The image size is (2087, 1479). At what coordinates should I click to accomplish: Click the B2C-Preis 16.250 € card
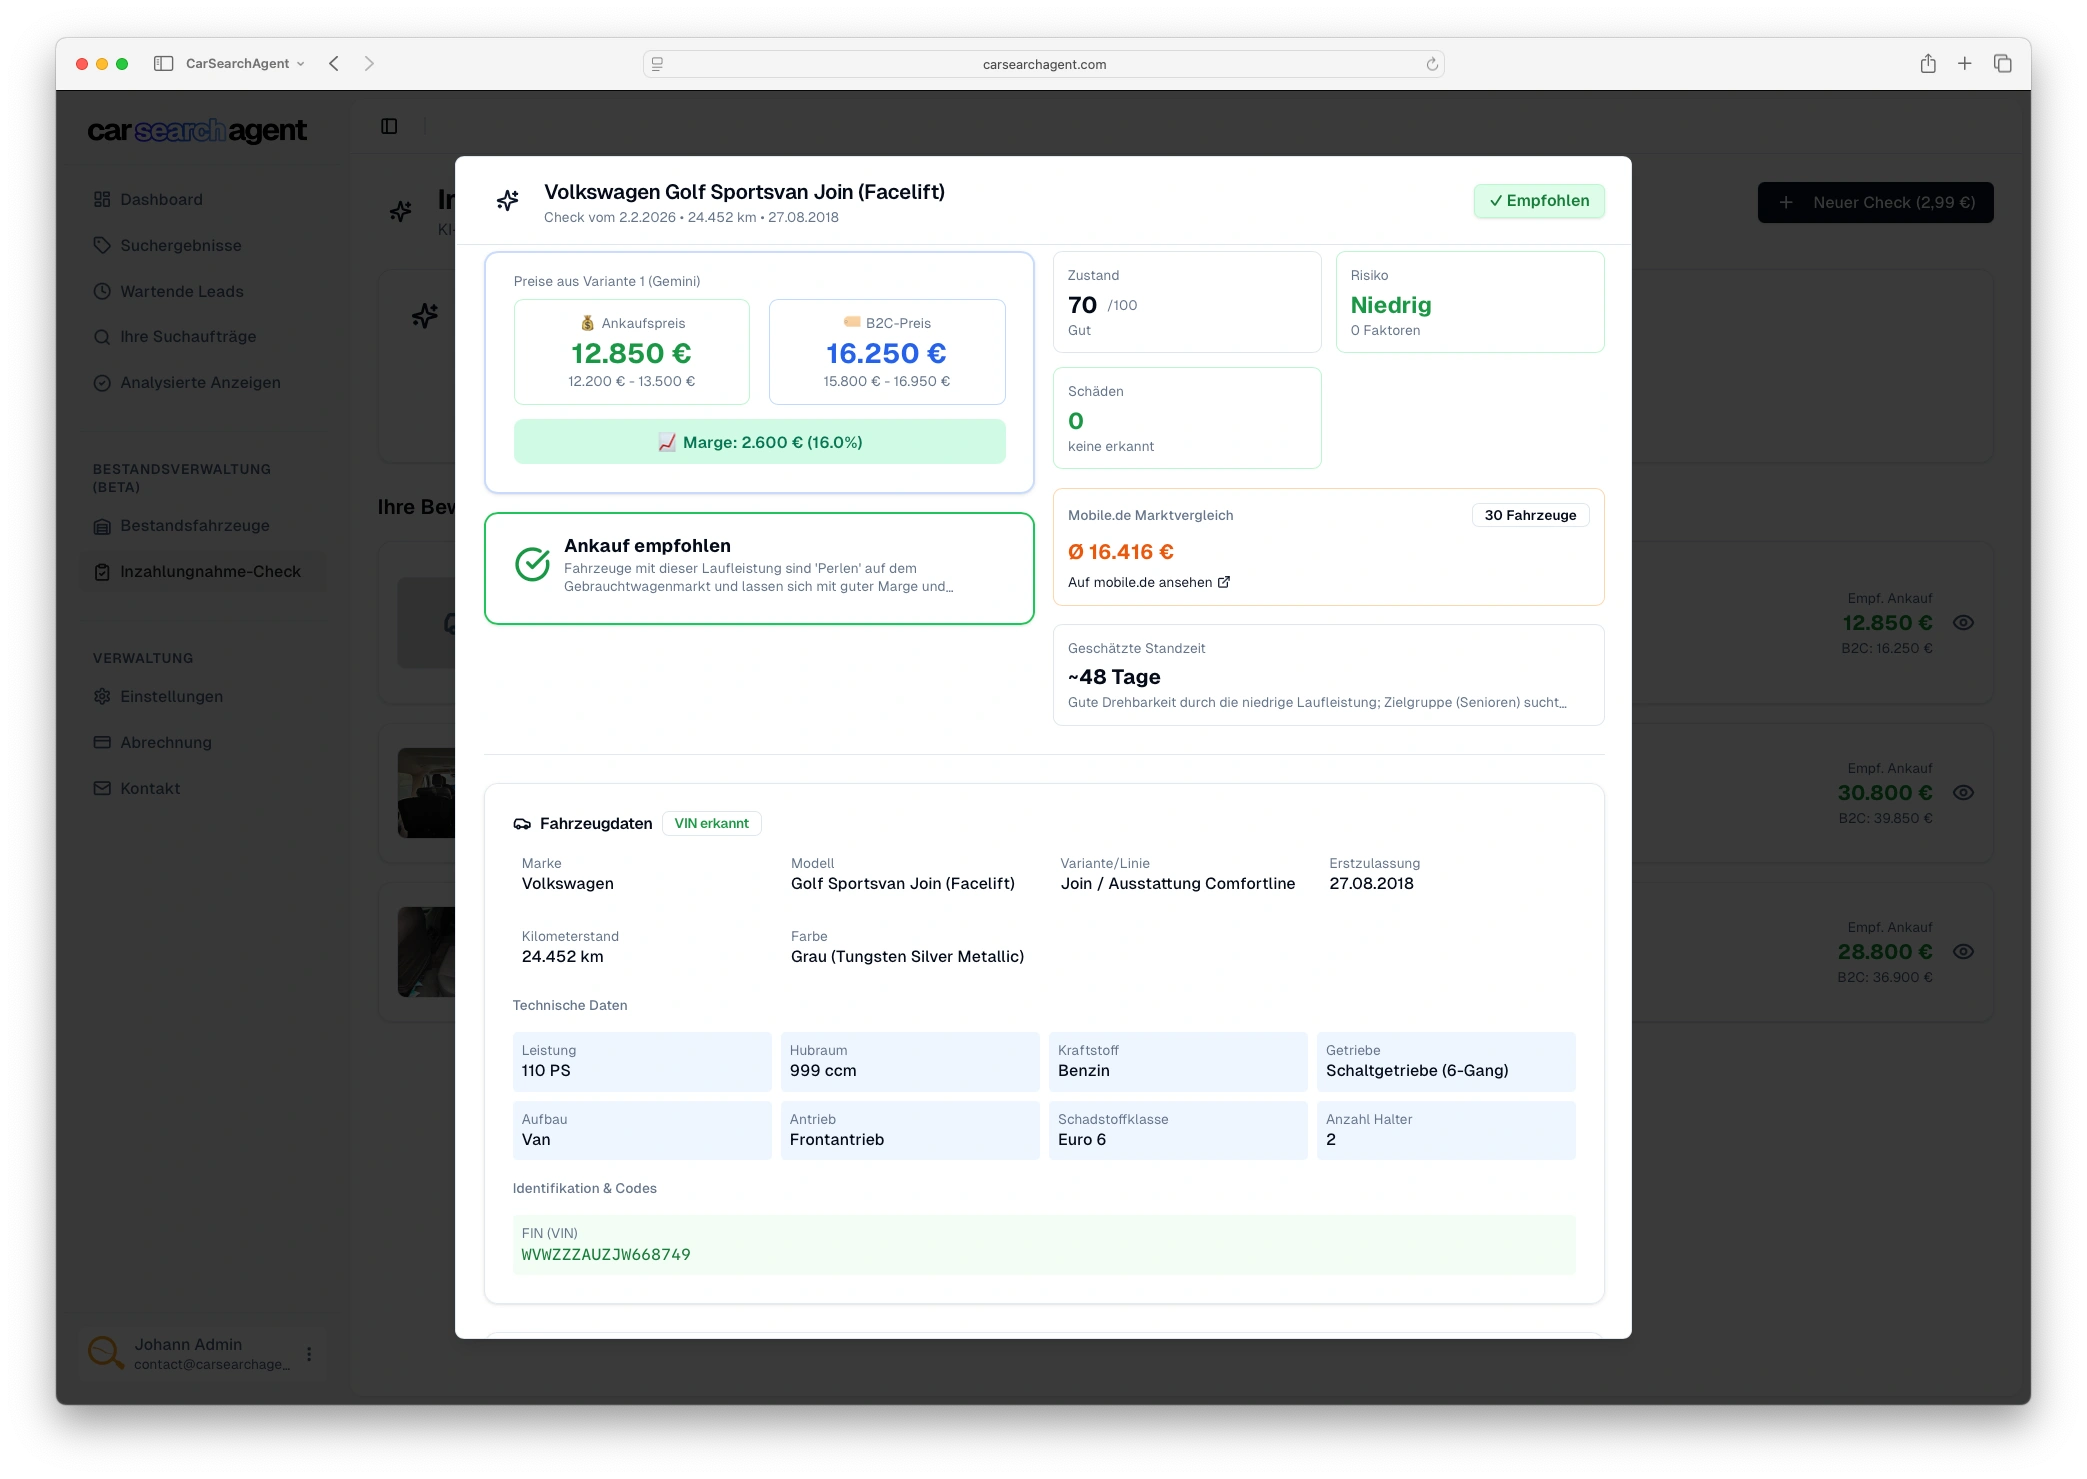[x=887, y=352]
